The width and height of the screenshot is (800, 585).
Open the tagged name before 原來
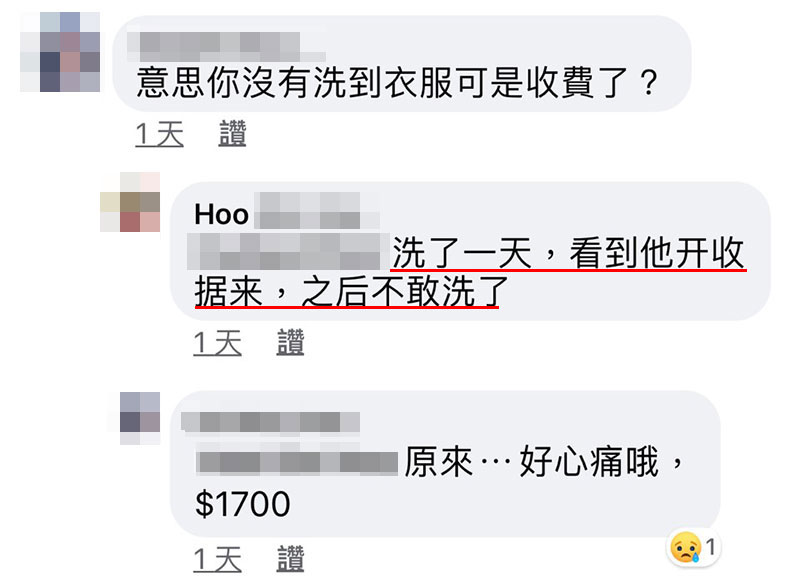tap(297, 463)
